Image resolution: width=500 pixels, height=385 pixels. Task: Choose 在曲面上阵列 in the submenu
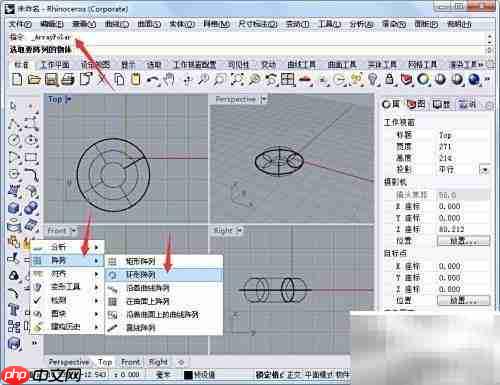click(x=164, y=301)
